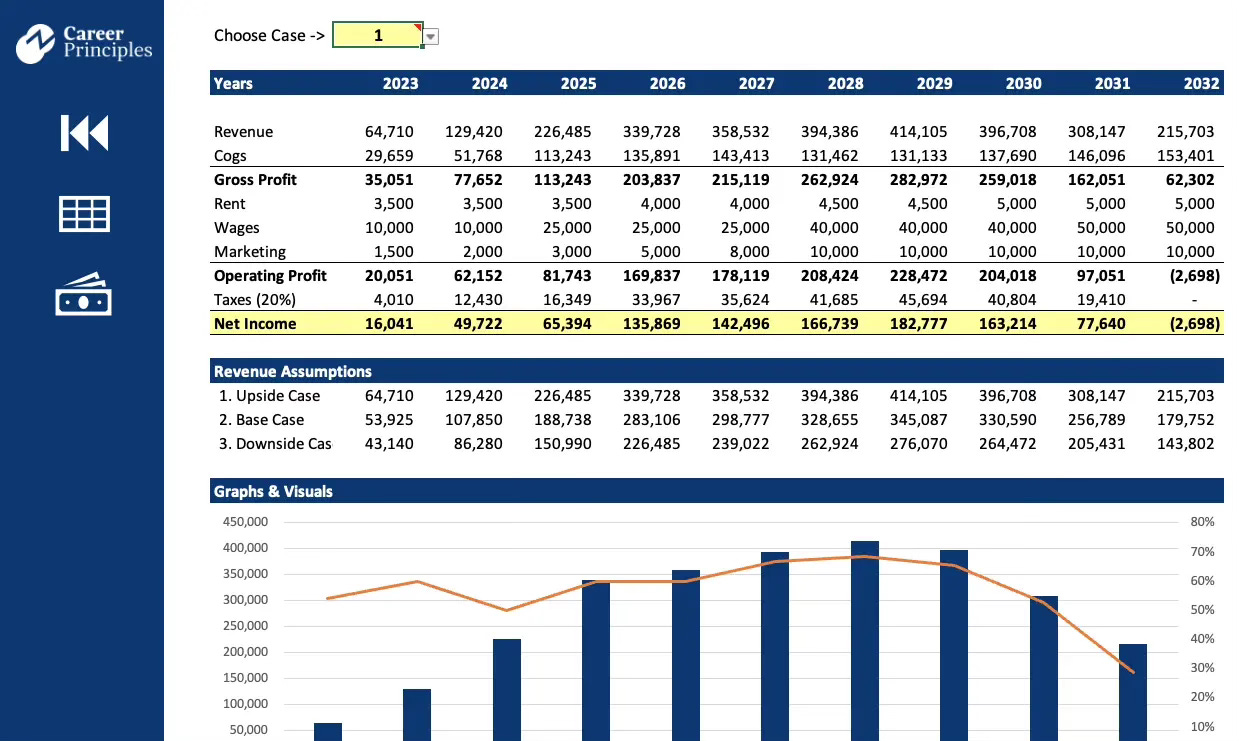Select the Net Income row label

click(255, 323)
